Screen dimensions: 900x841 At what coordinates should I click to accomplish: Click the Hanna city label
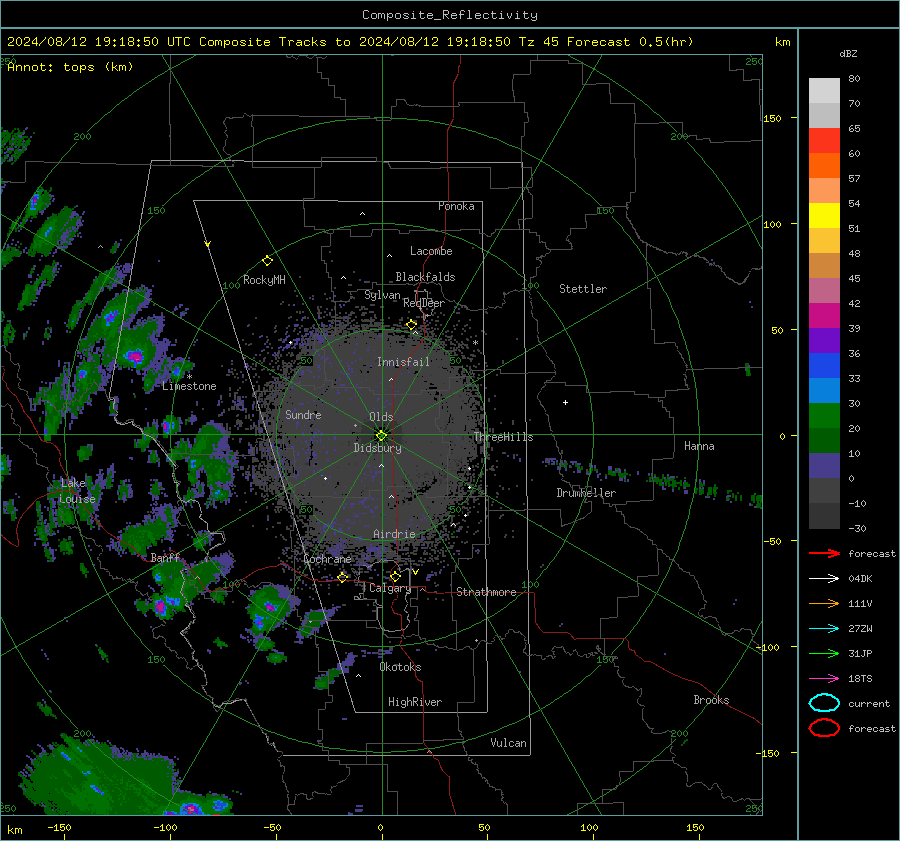point(699,446)
